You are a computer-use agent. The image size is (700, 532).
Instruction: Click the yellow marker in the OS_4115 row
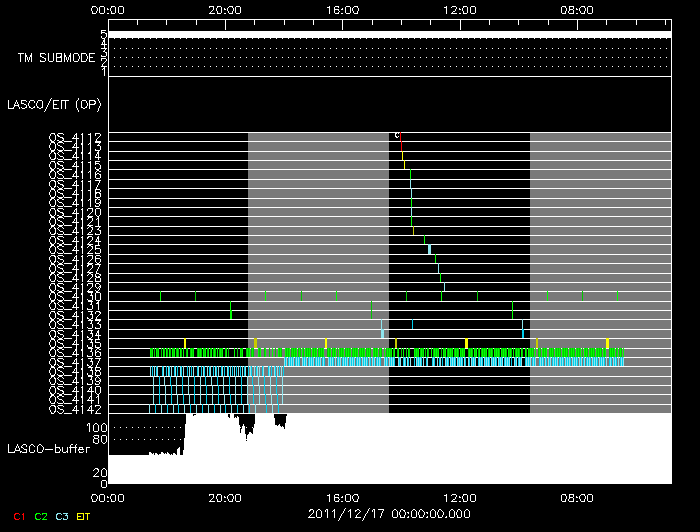click(404, 165)
